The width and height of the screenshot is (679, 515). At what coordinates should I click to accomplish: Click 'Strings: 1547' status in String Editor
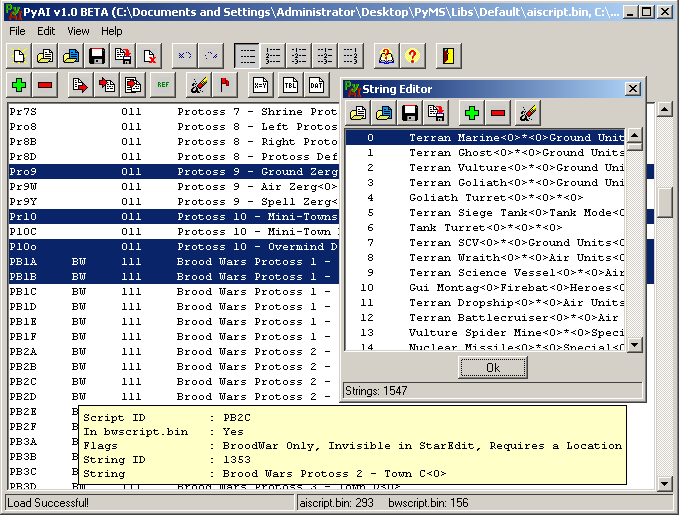[376, 391]
